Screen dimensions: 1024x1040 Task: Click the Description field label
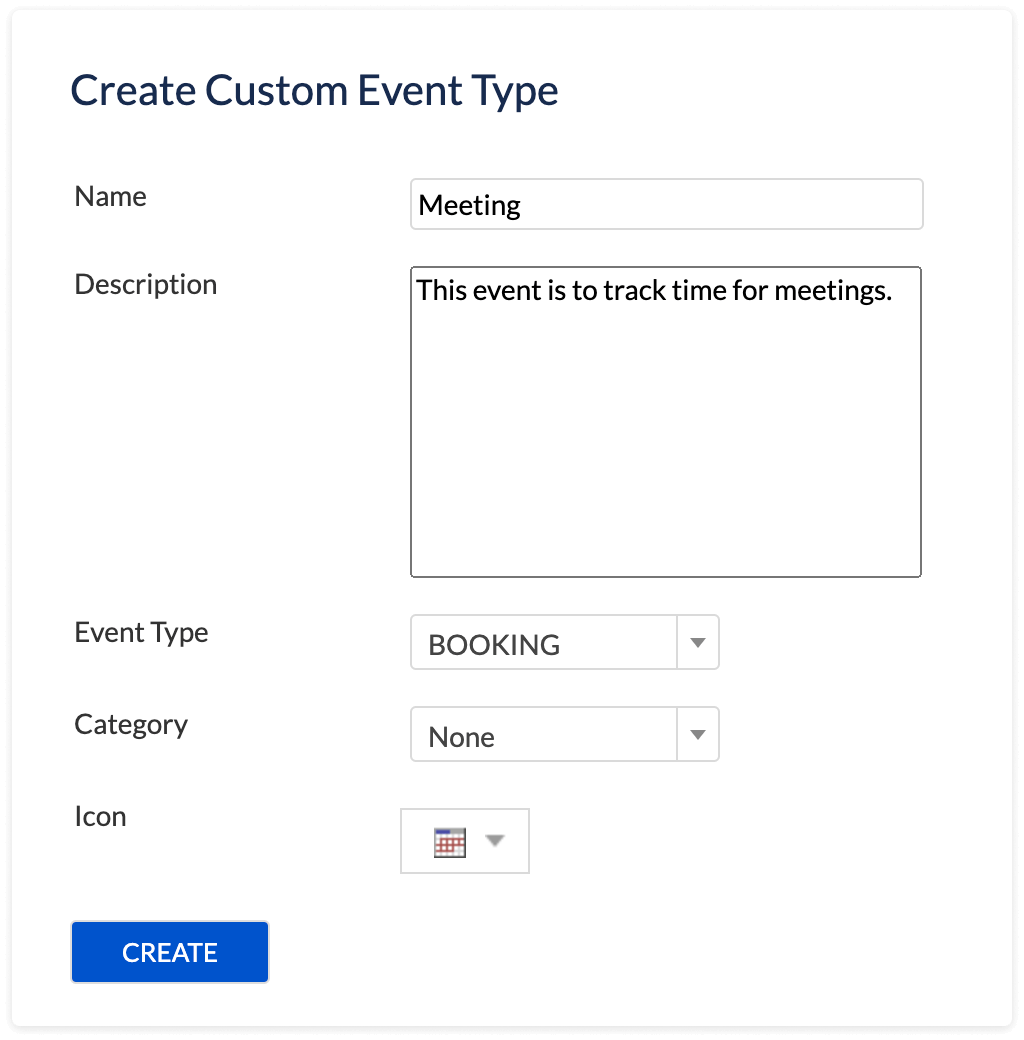pyautogui.click(x=146, y=284)
